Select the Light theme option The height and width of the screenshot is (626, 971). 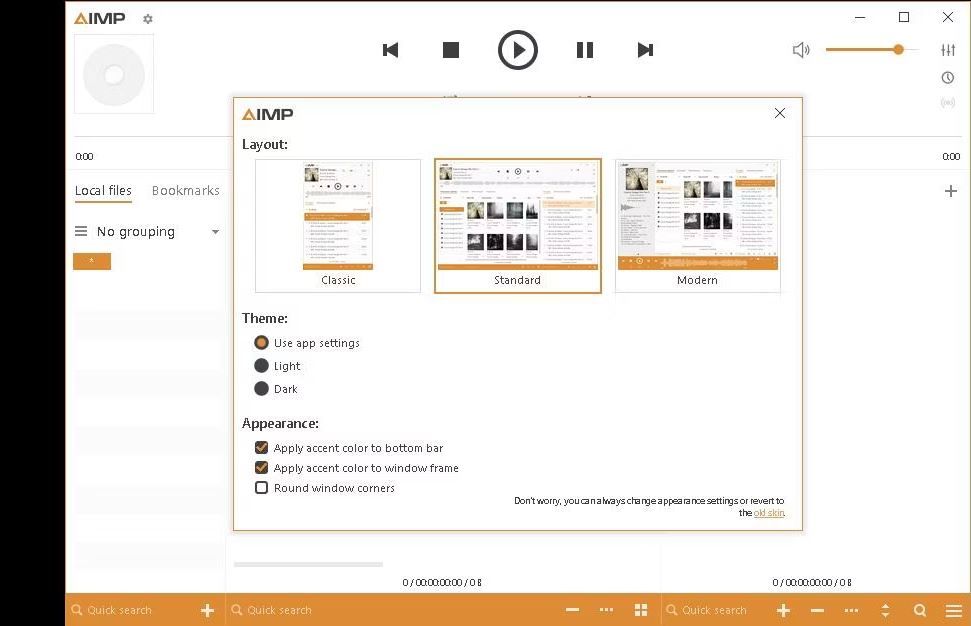point(277,366)
